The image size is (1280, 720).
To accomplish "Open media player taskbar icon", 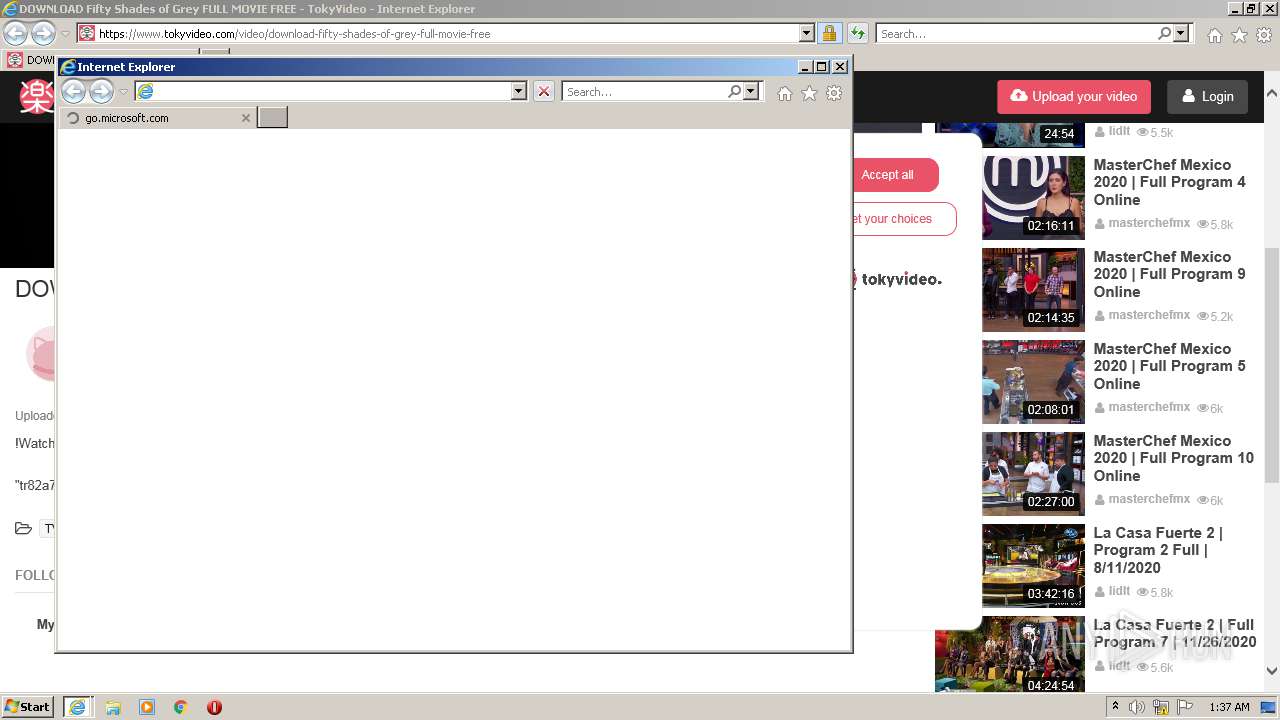I will (147, 707).
